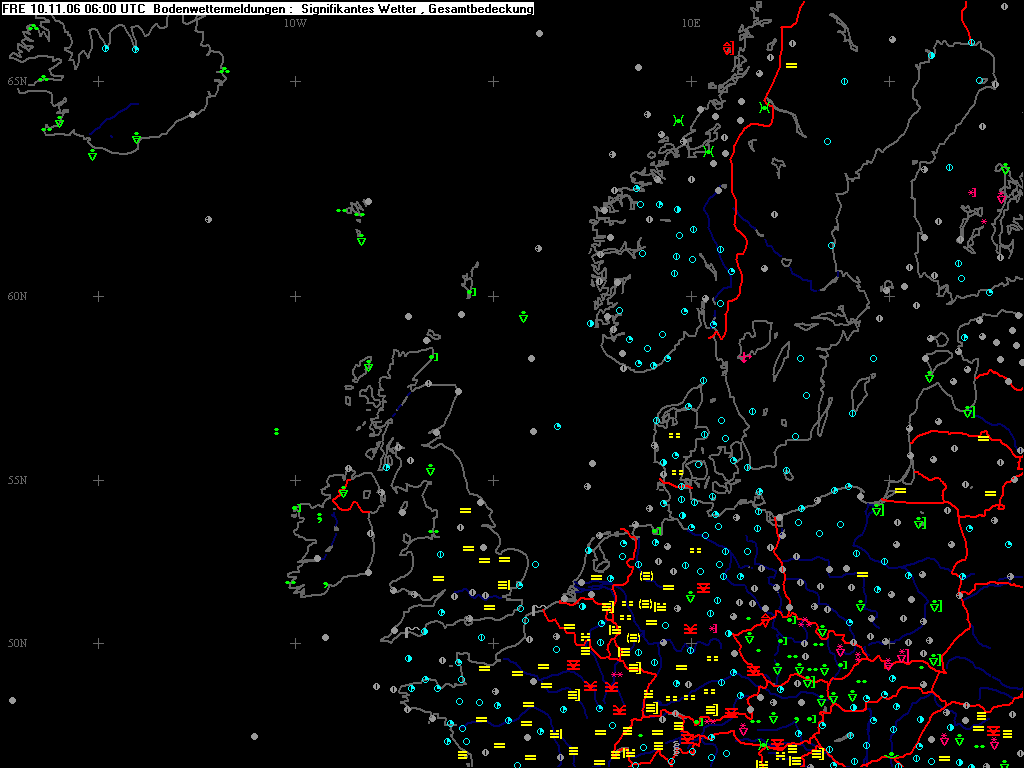Click the 55N latitude label

[18, 480]
